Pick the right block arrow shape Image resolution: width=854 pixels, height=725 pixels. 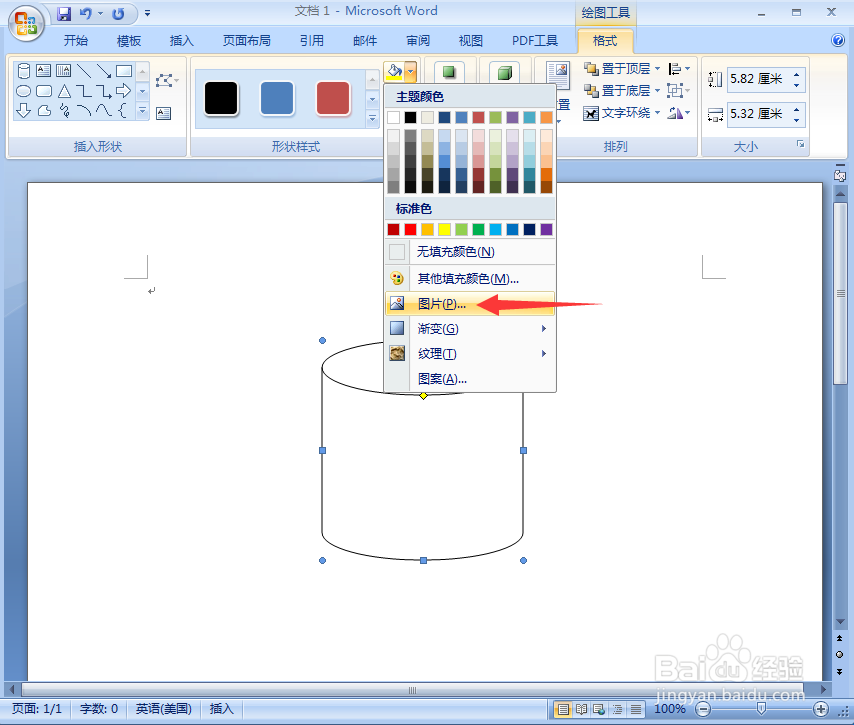tap(124, 90)
